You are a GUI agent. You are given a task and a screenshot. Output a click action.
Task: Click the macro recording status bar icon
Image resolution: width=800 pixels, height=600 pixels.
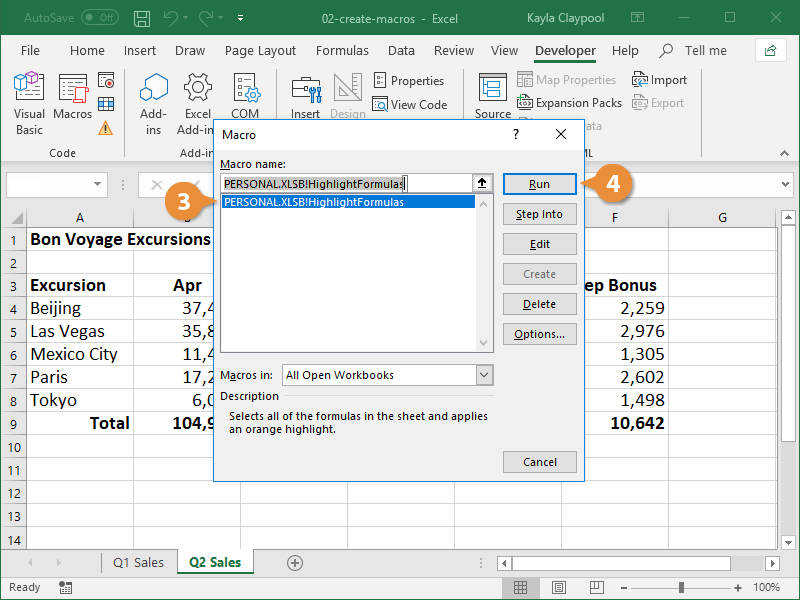65,587
